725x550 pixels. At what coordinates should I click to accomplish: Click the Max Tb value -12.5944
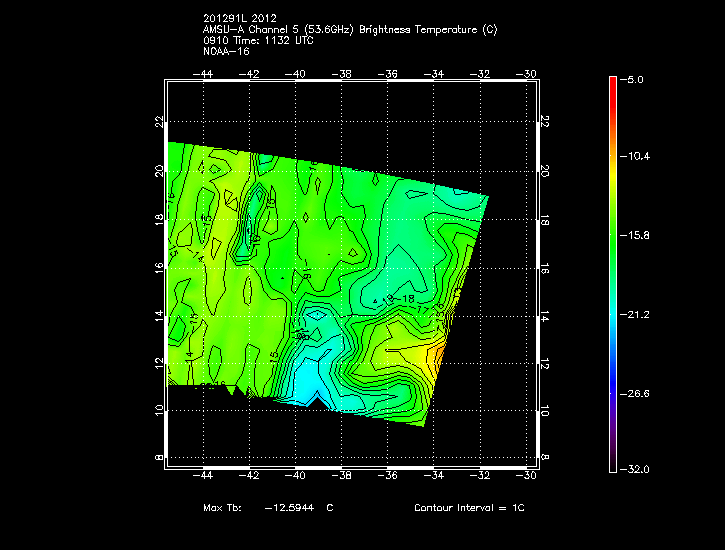pyautogui.click(x=288, y=508)
